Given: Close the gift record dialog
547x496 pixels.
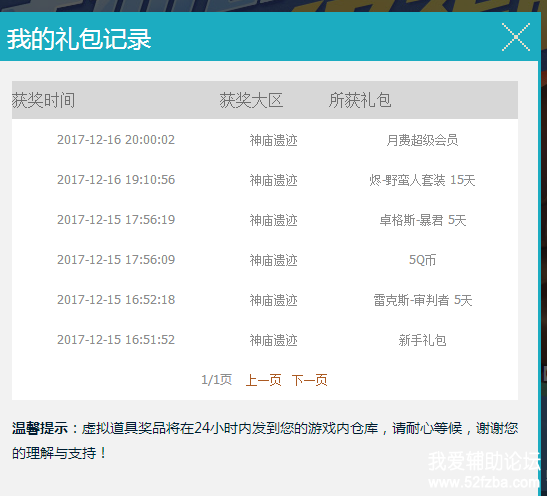Looking at the screenshot, I should coord(516,37).
